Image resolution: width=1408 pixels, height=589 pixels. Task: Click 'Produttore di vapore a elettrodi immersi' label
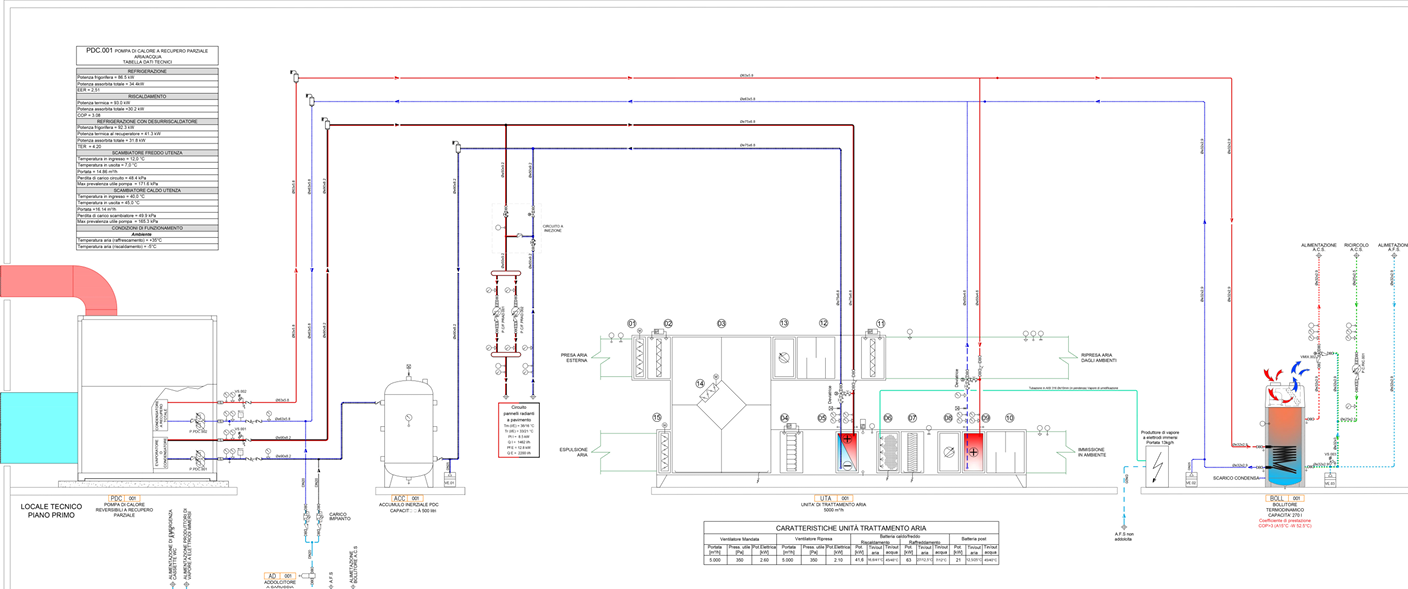pos(1161,437)
